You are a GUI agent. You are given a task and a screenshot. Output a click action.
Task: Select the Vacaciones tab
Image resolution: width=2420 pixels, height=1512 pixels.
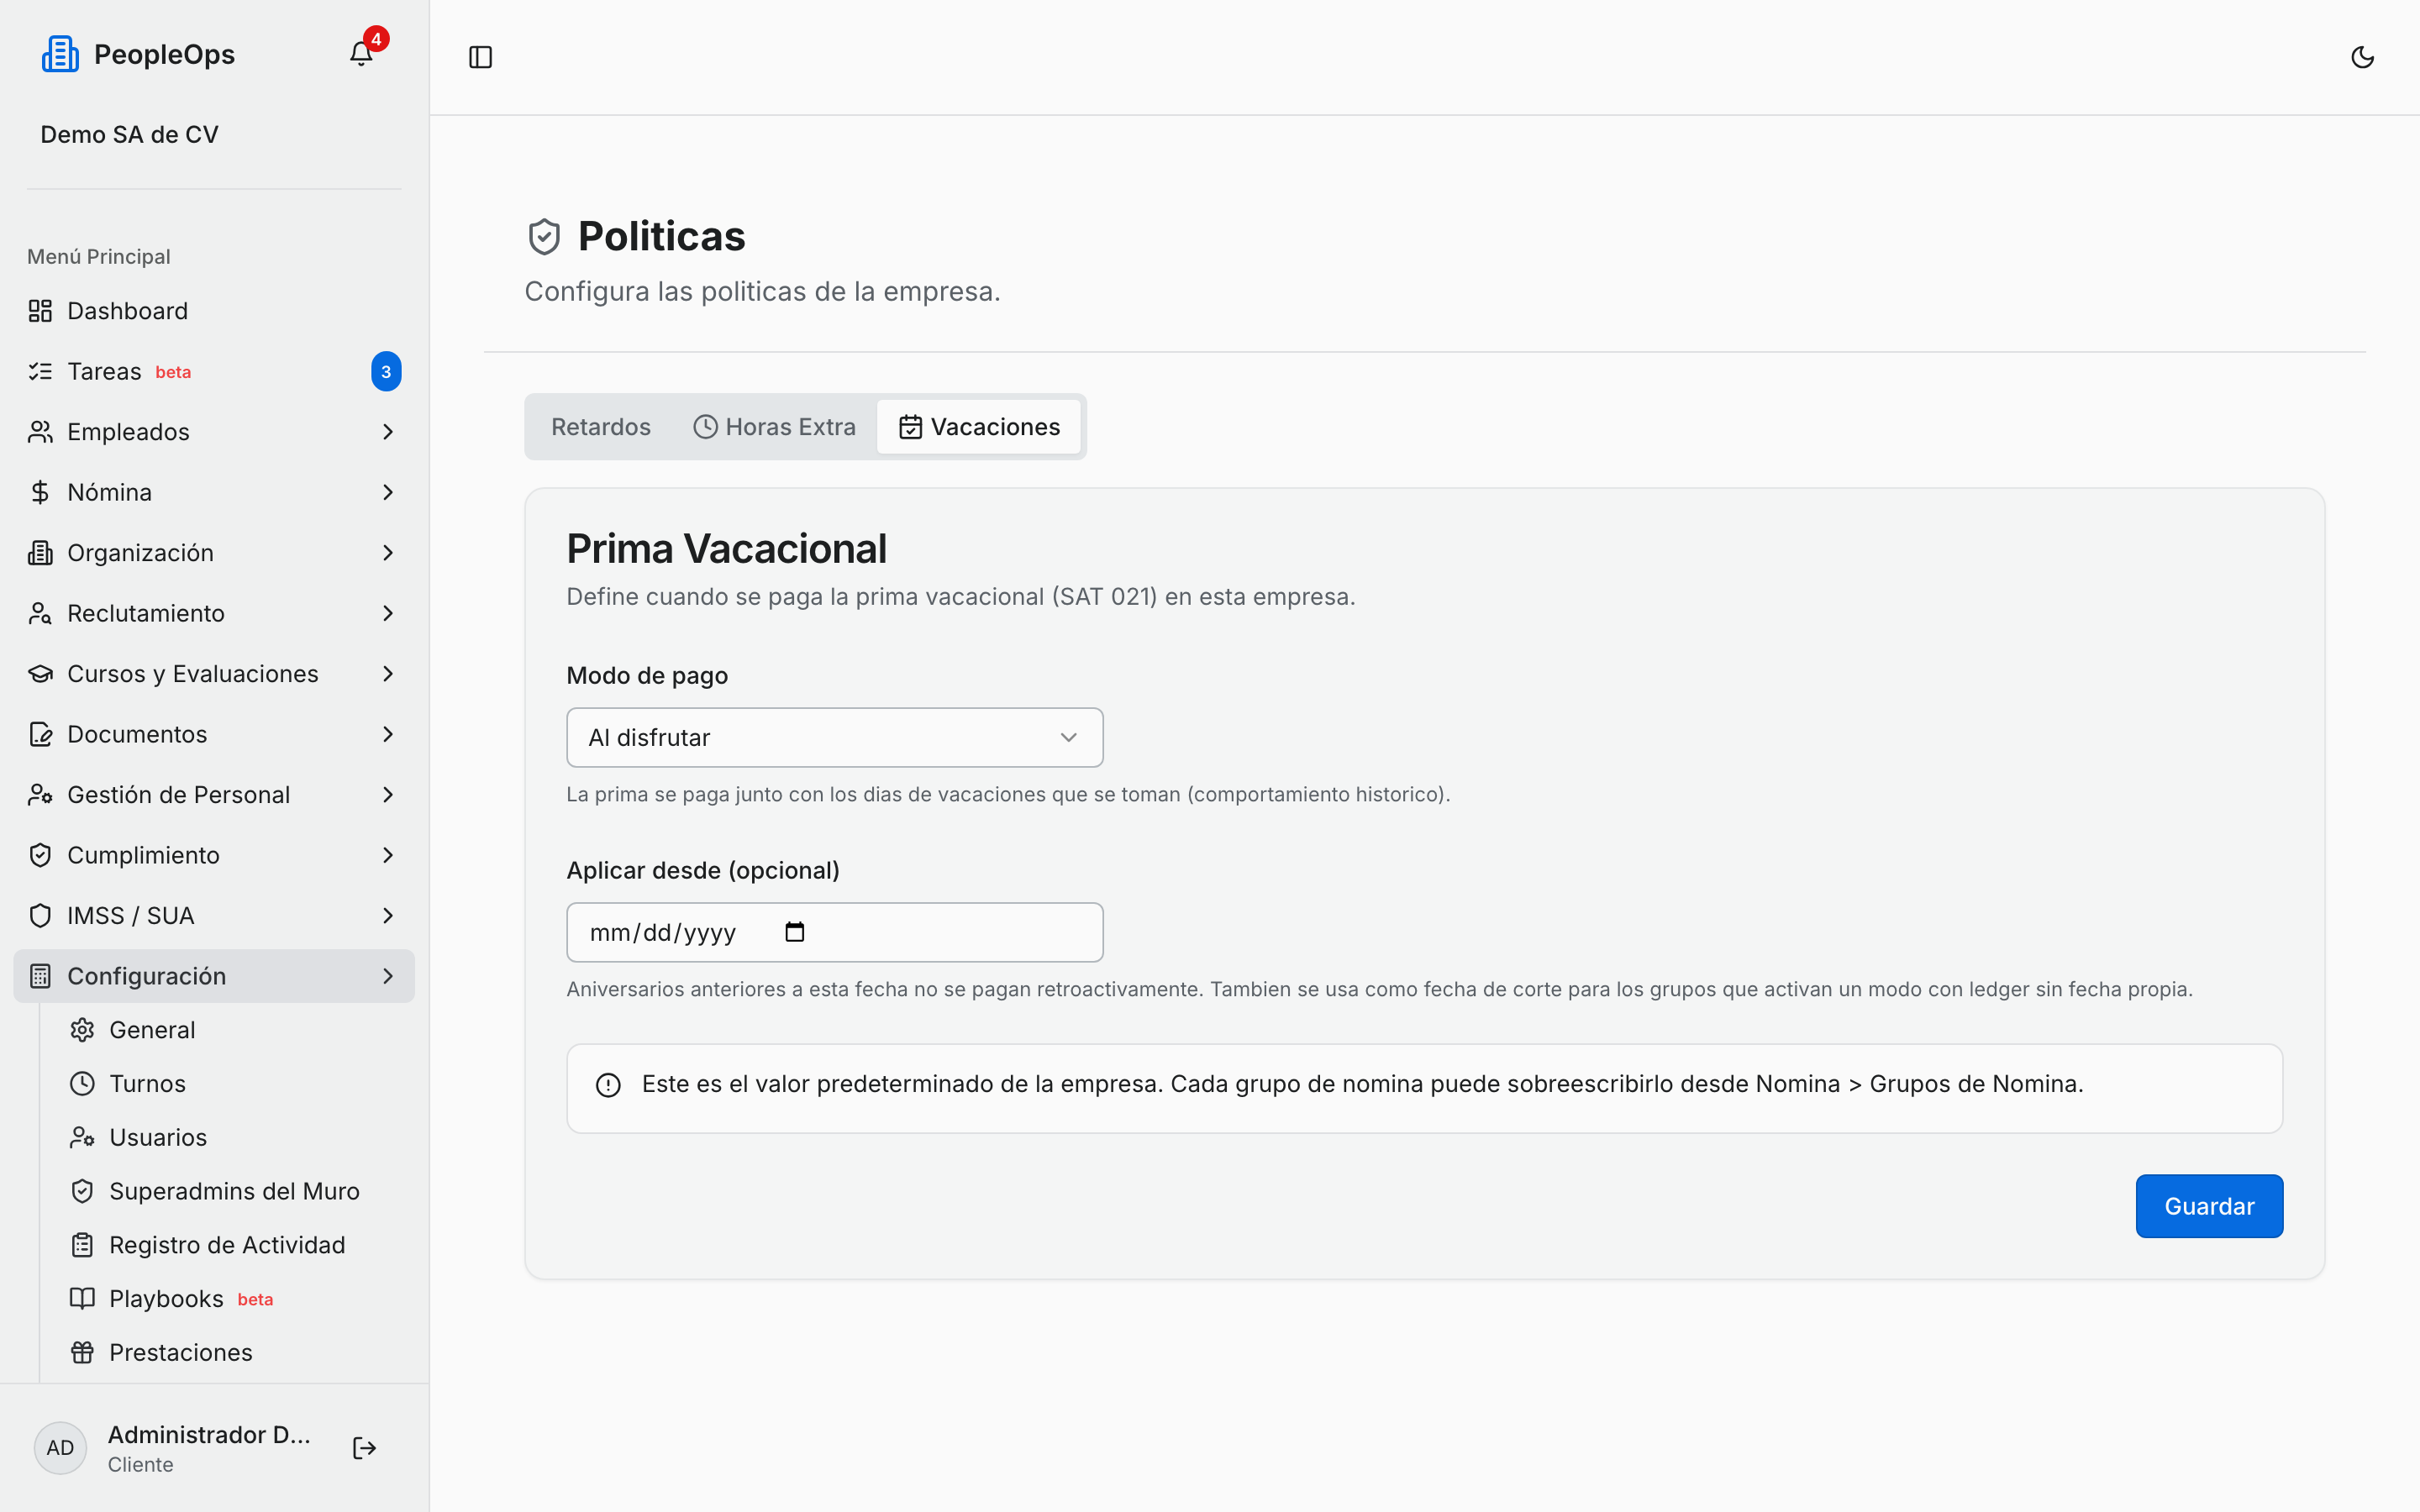click(x=979, y=427)
